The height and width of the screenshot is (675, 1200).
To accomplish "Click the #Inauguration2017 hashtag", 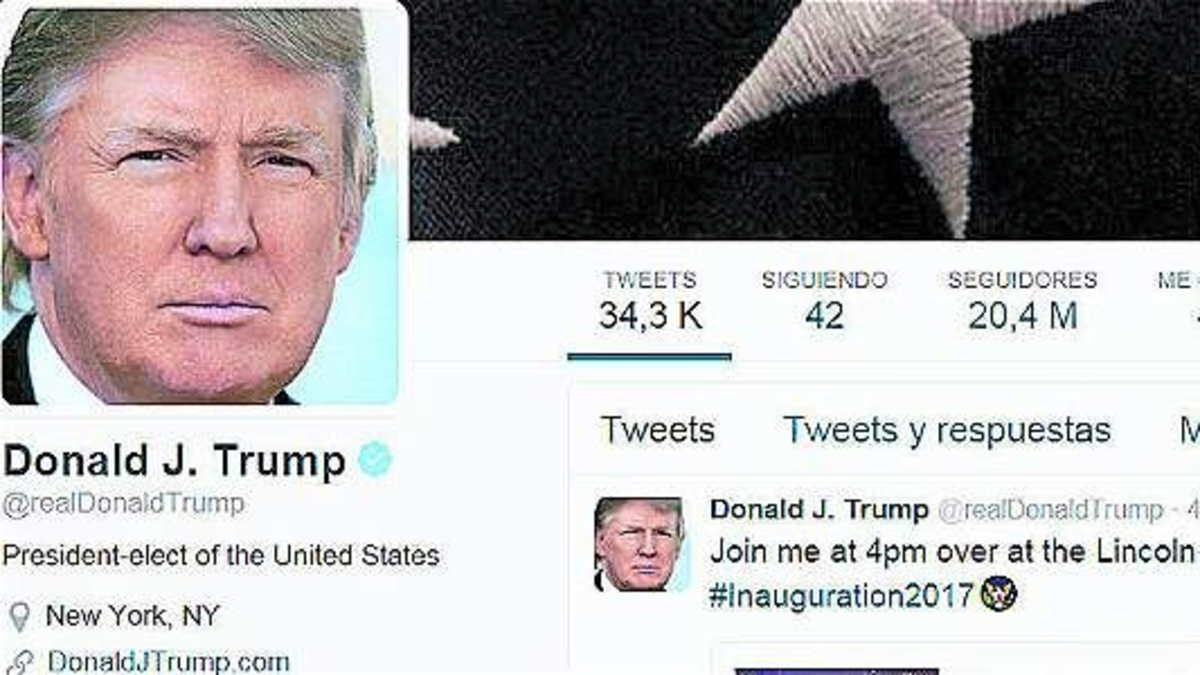I will pos(841,596).
